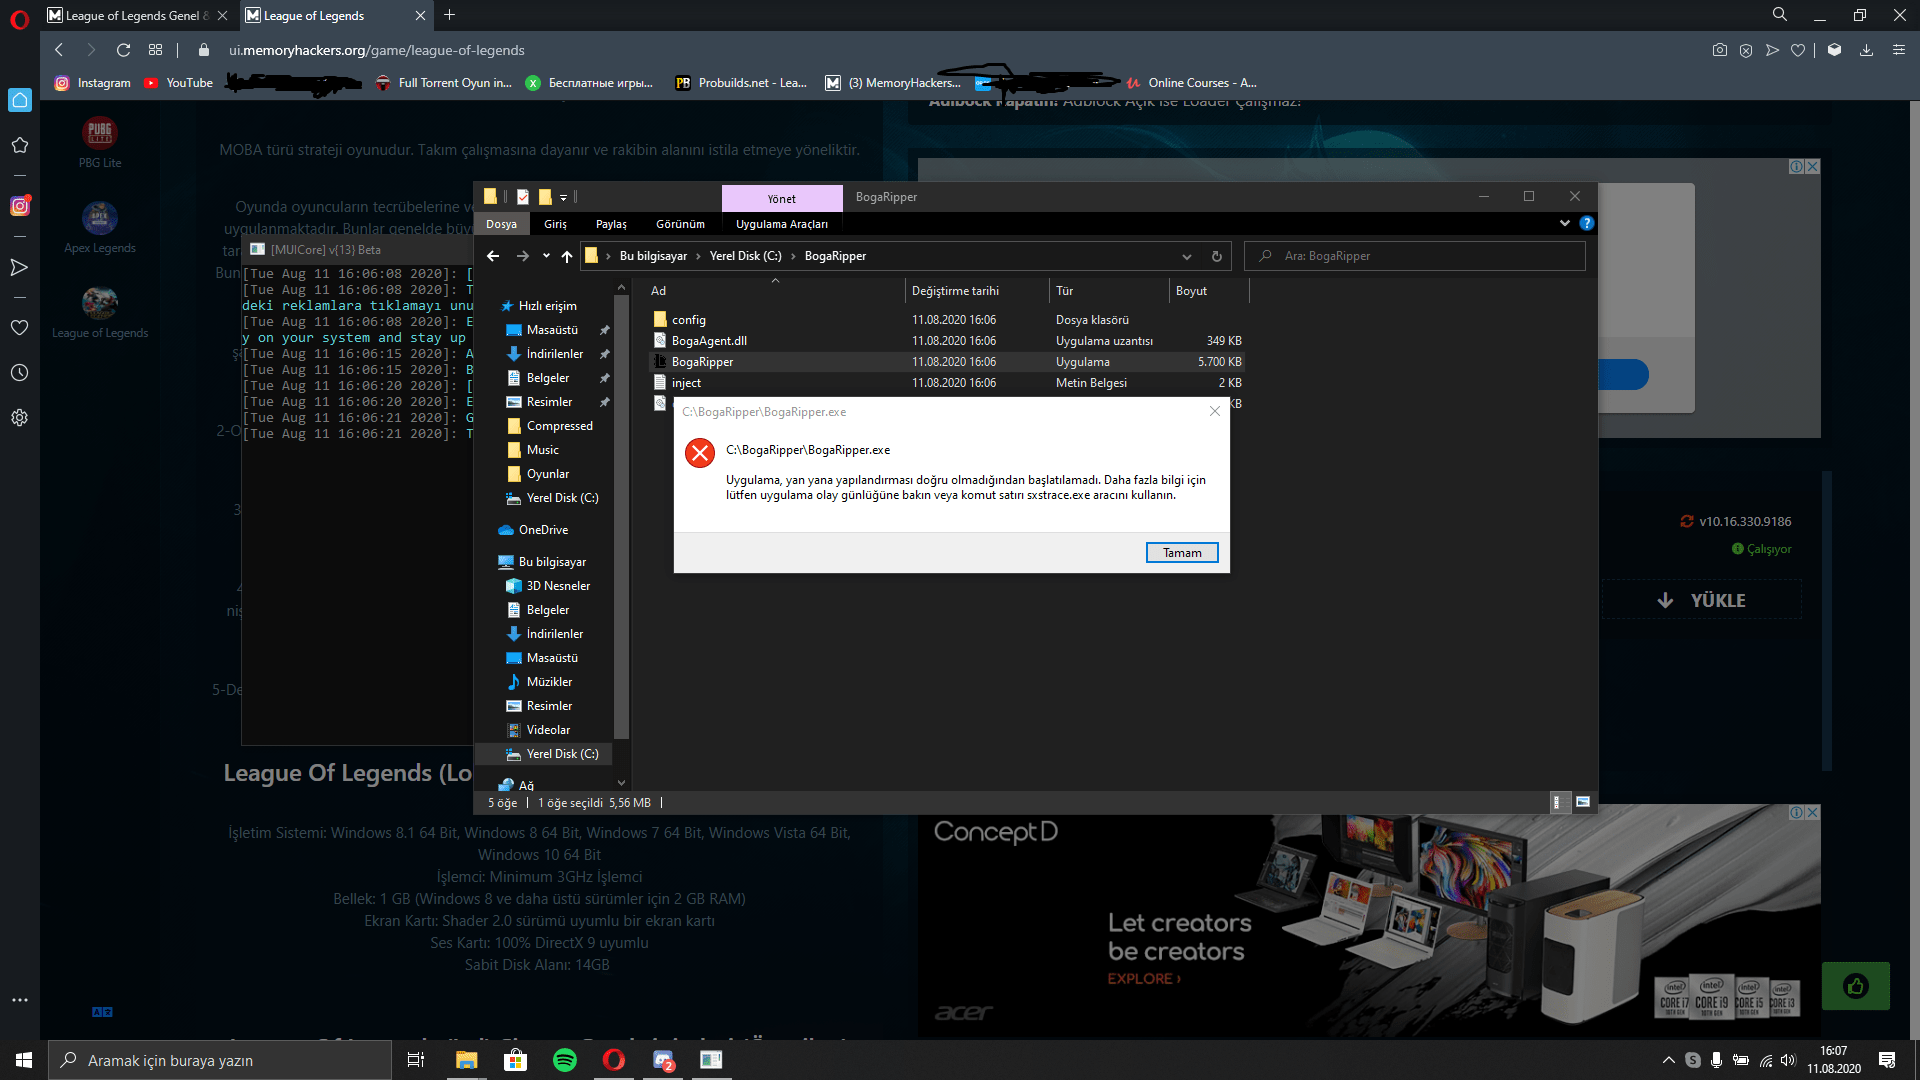Screen dimensions: 1920x1080
Task: Open Videolar in navigation pane
Action: 548,730
